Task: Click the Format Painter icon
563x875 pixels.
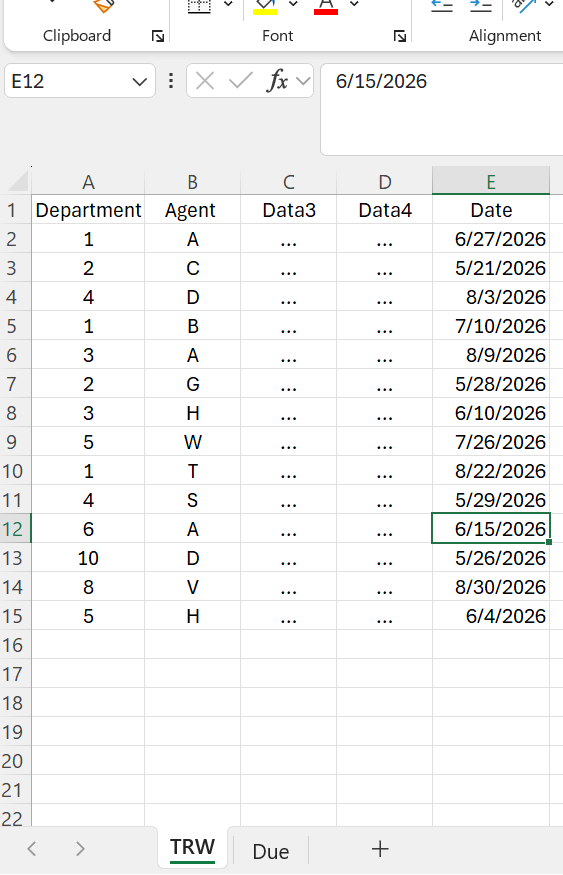Action: click(104, 6)
